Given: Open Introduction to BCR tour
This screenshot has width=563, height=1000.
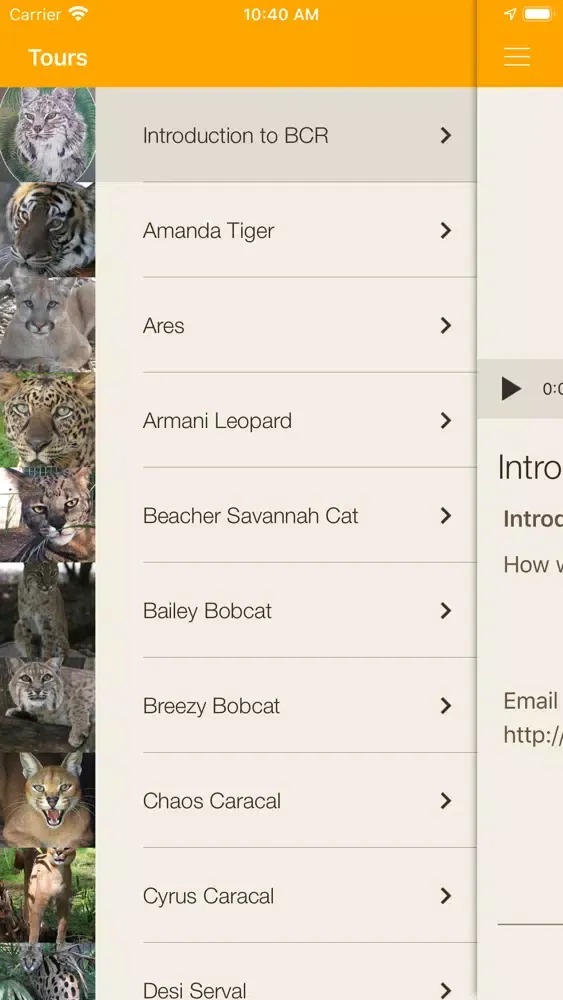Looking at the screenshot, I should tap(238, 135).
